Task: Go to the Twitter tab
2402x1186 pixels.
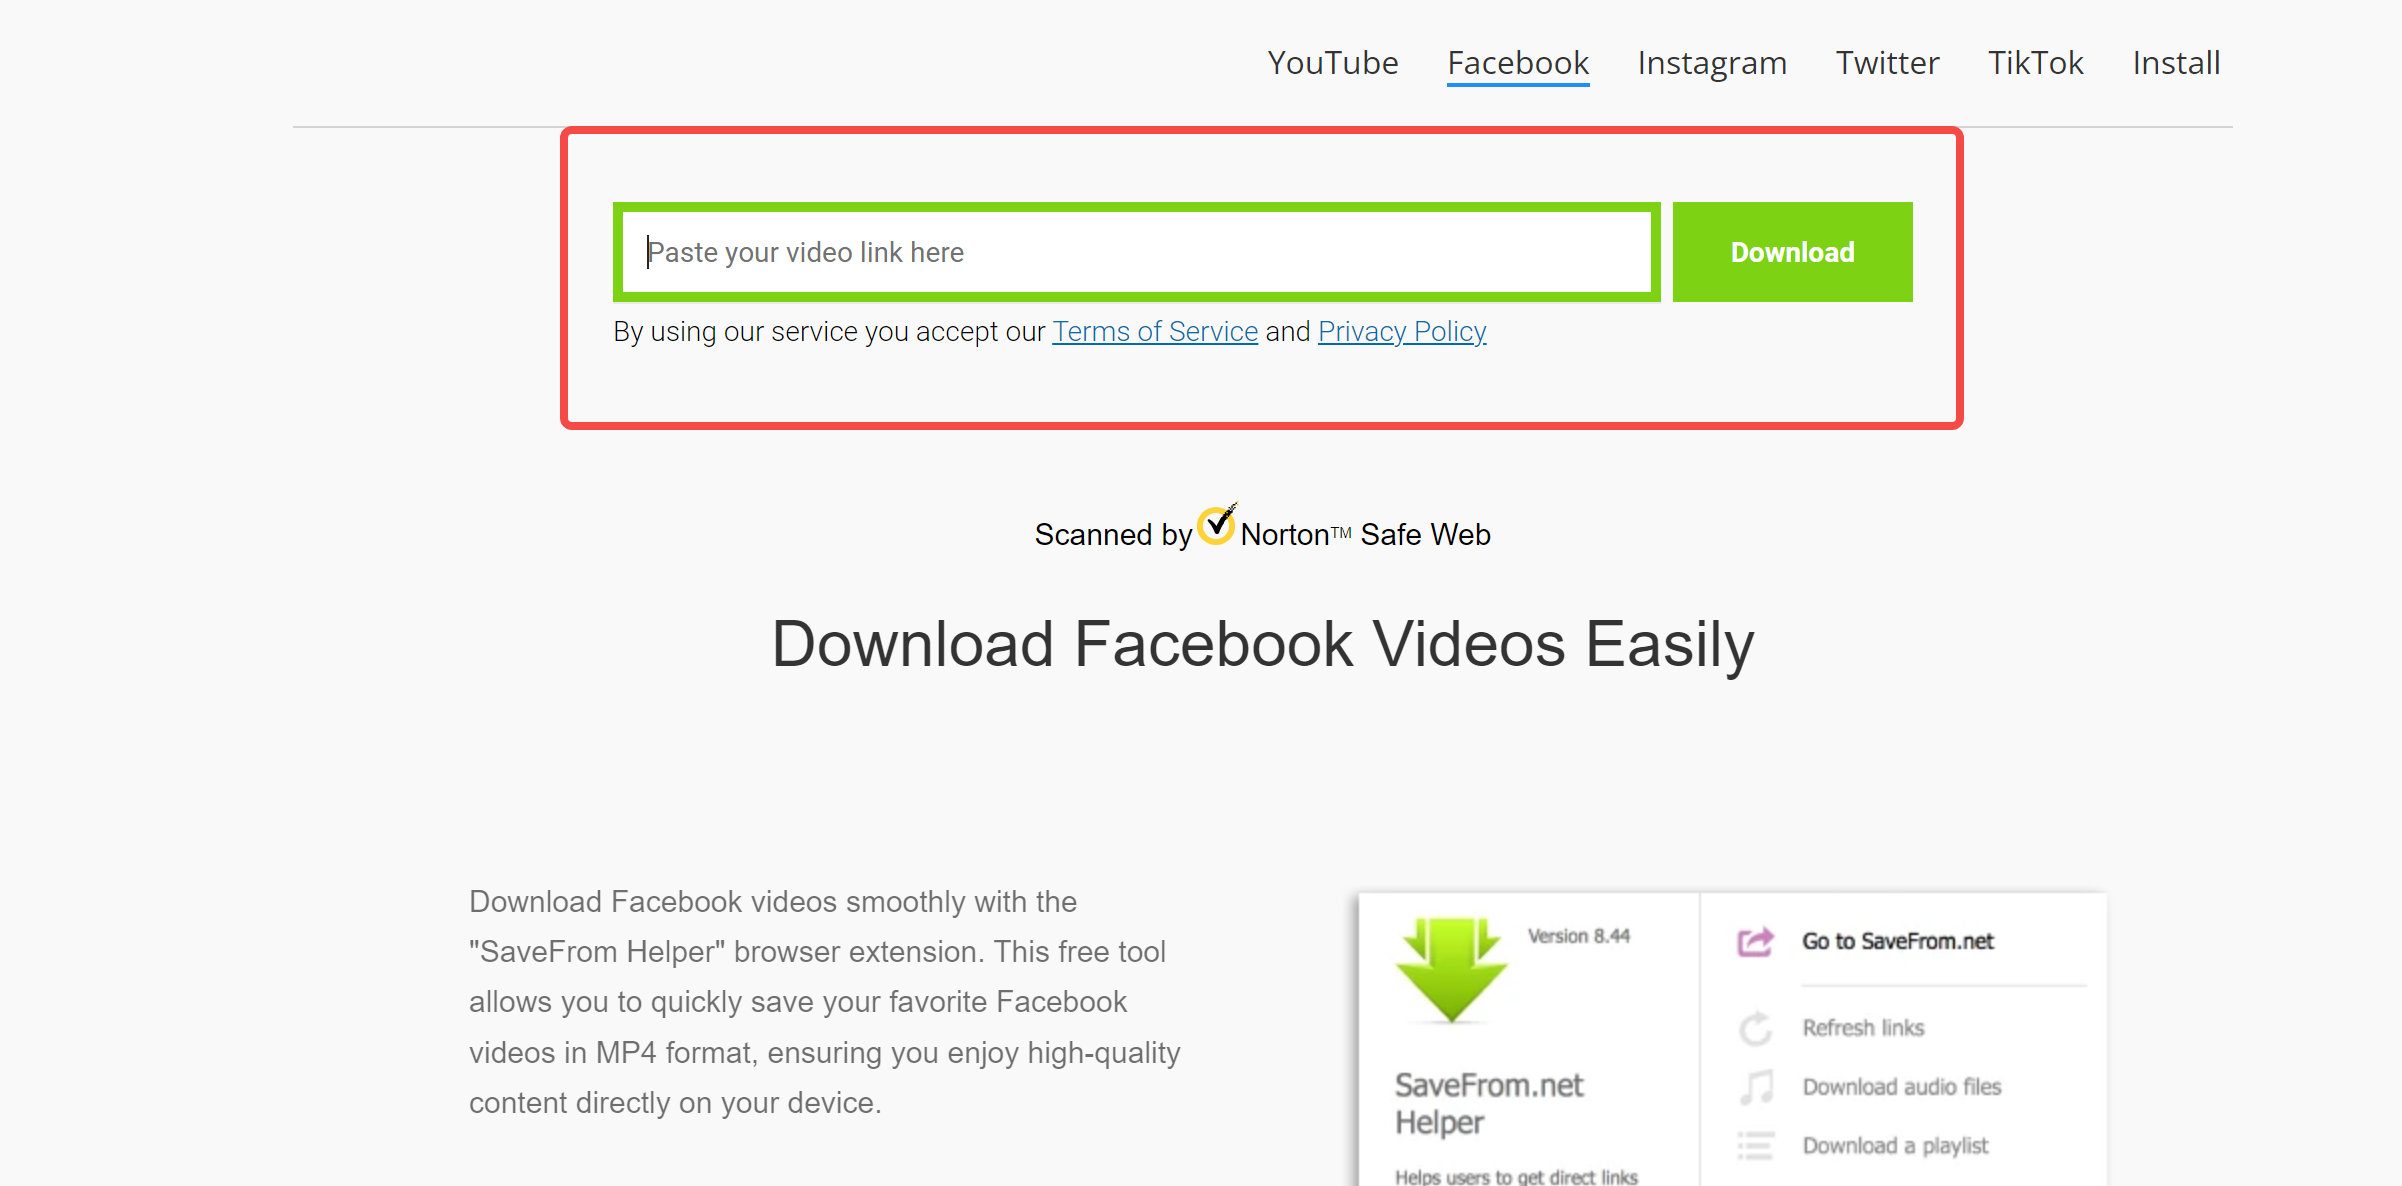Action: coord(1887,63)
